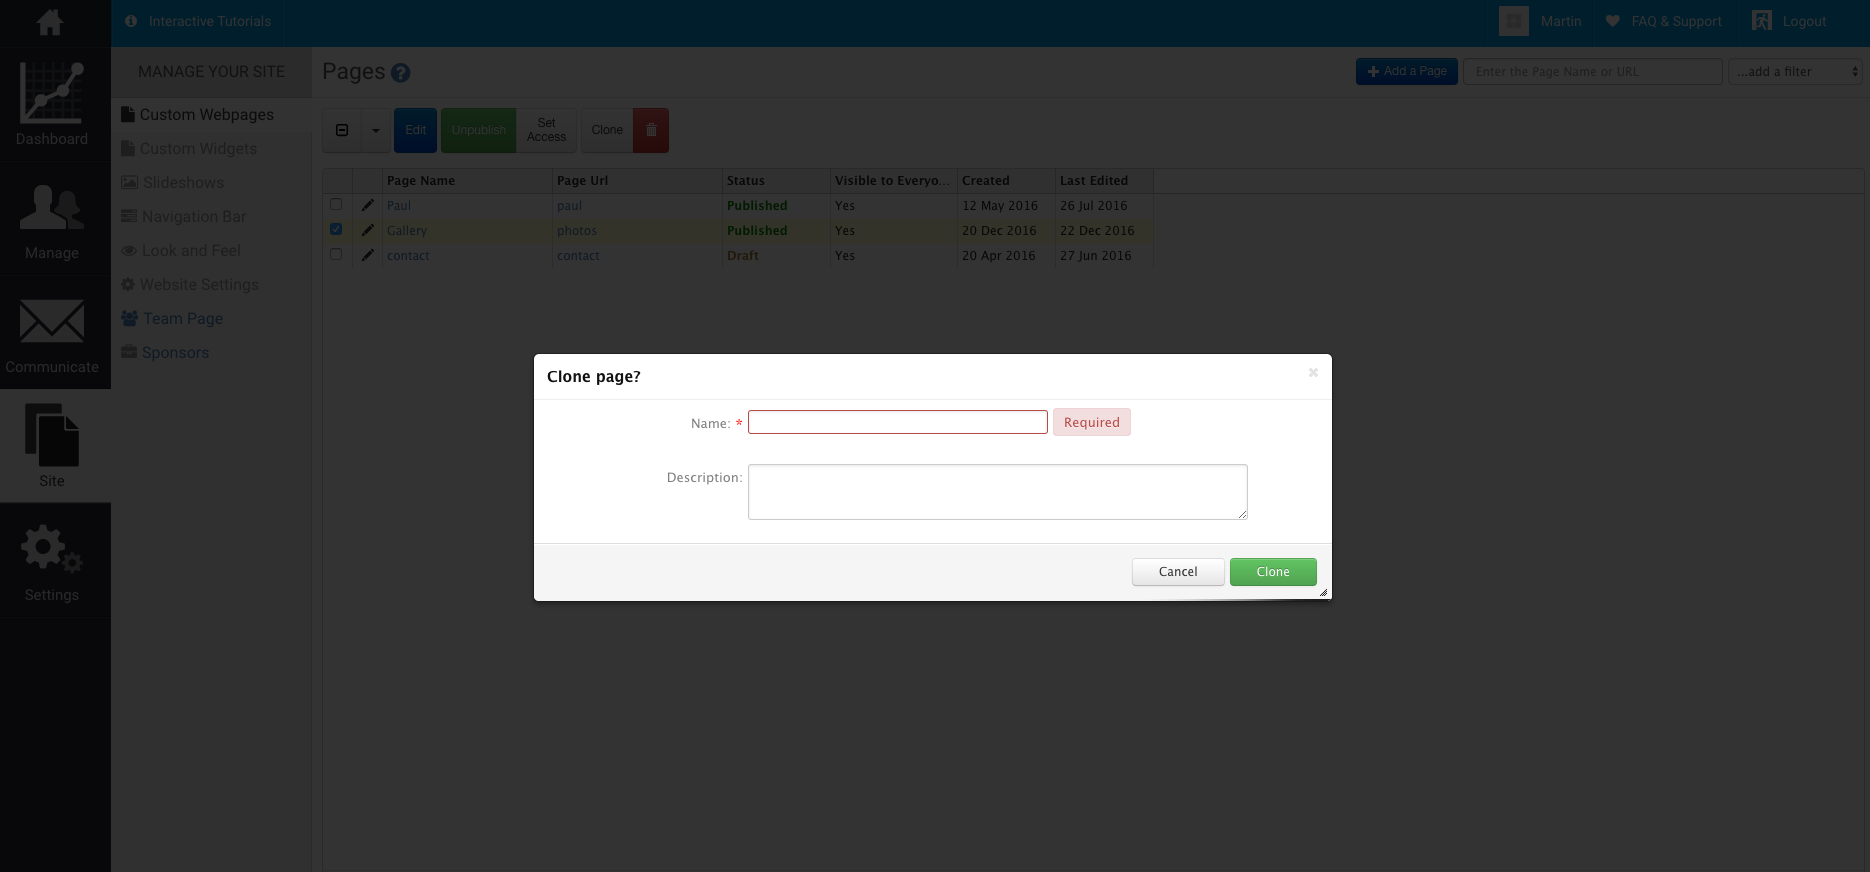
Task: Open Sponsors menu item
Action: pos(175,353)
